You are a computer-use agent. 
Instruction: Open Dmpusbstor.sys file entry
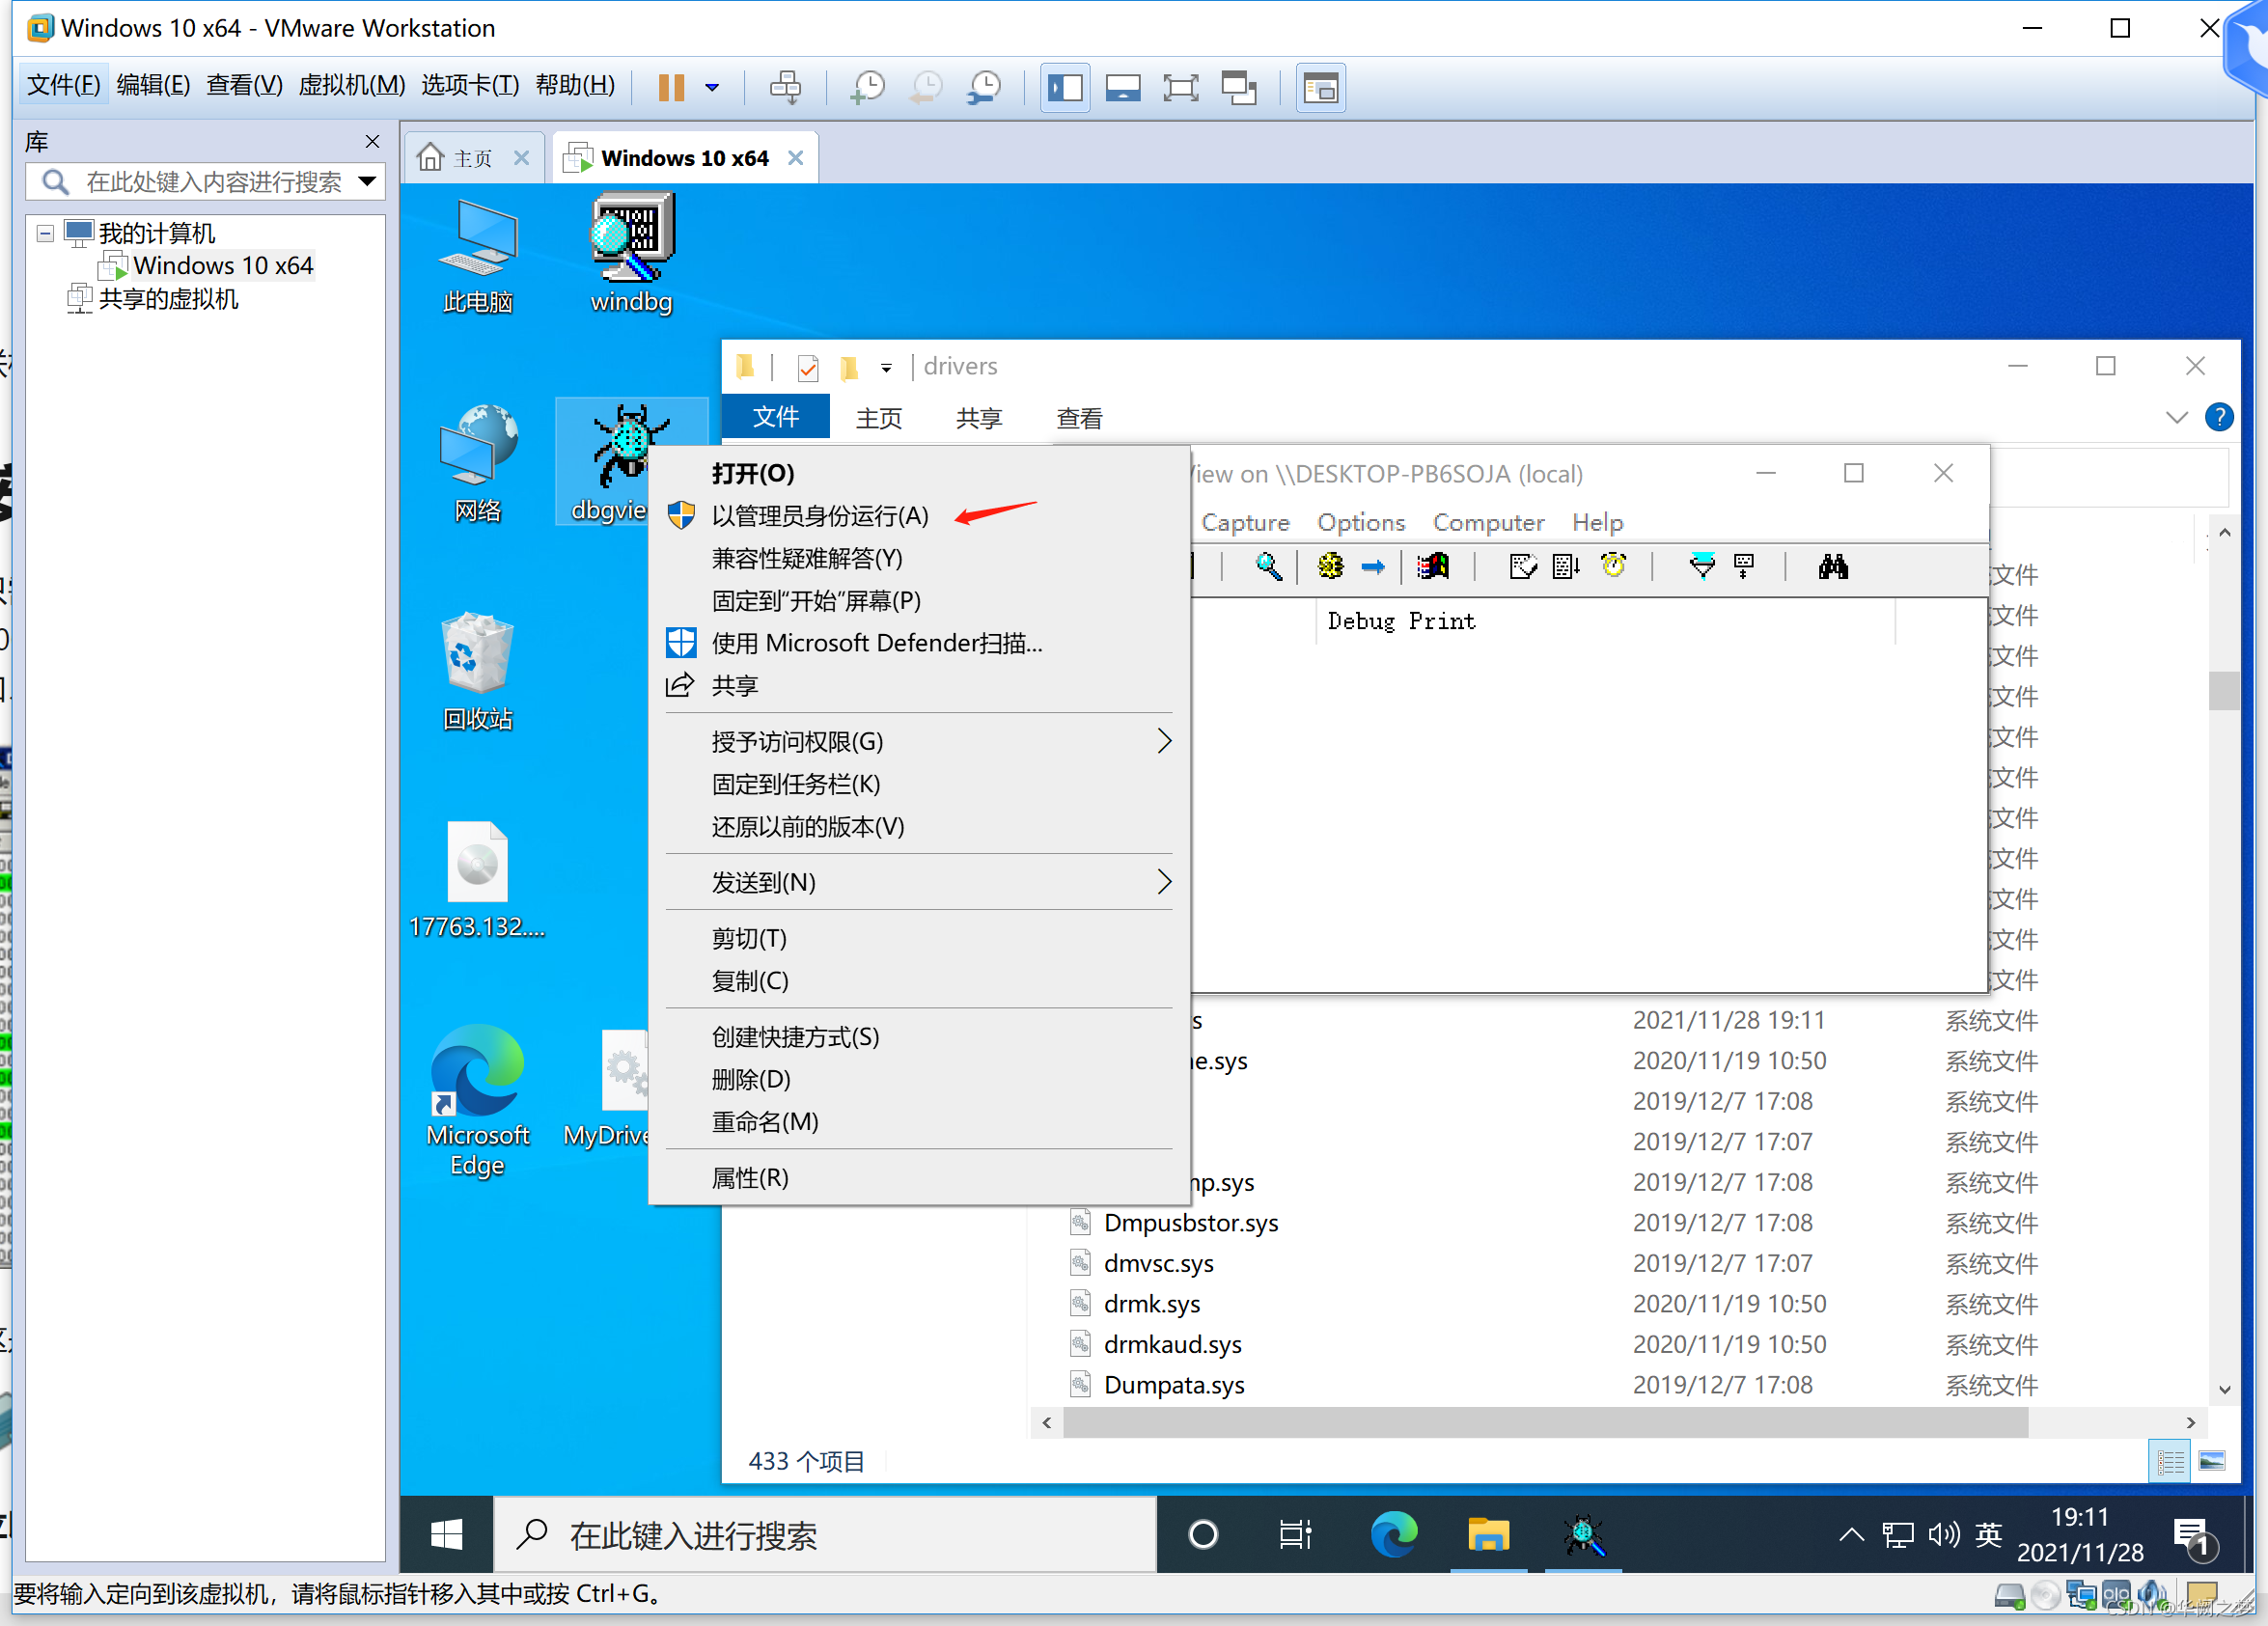pos(1190,1223)
